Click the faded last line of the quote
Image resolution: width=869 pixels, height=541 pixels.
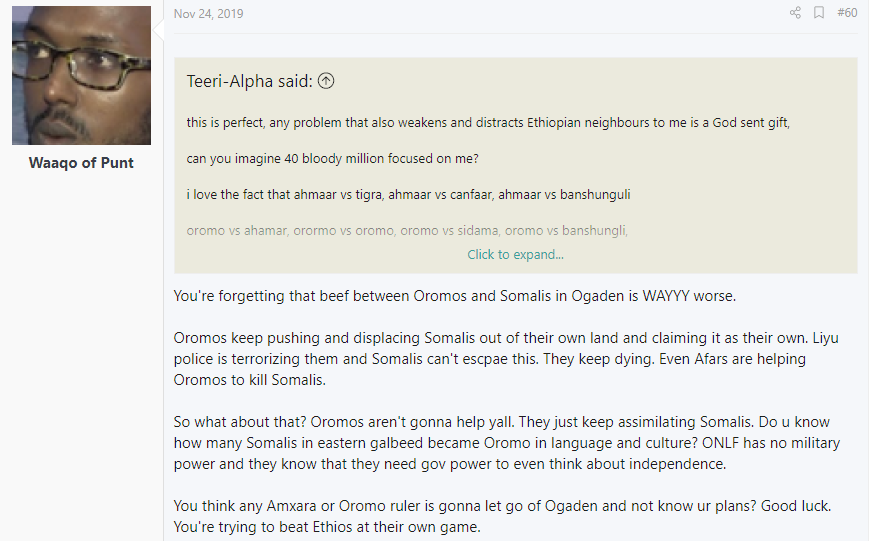click(407, 230)
